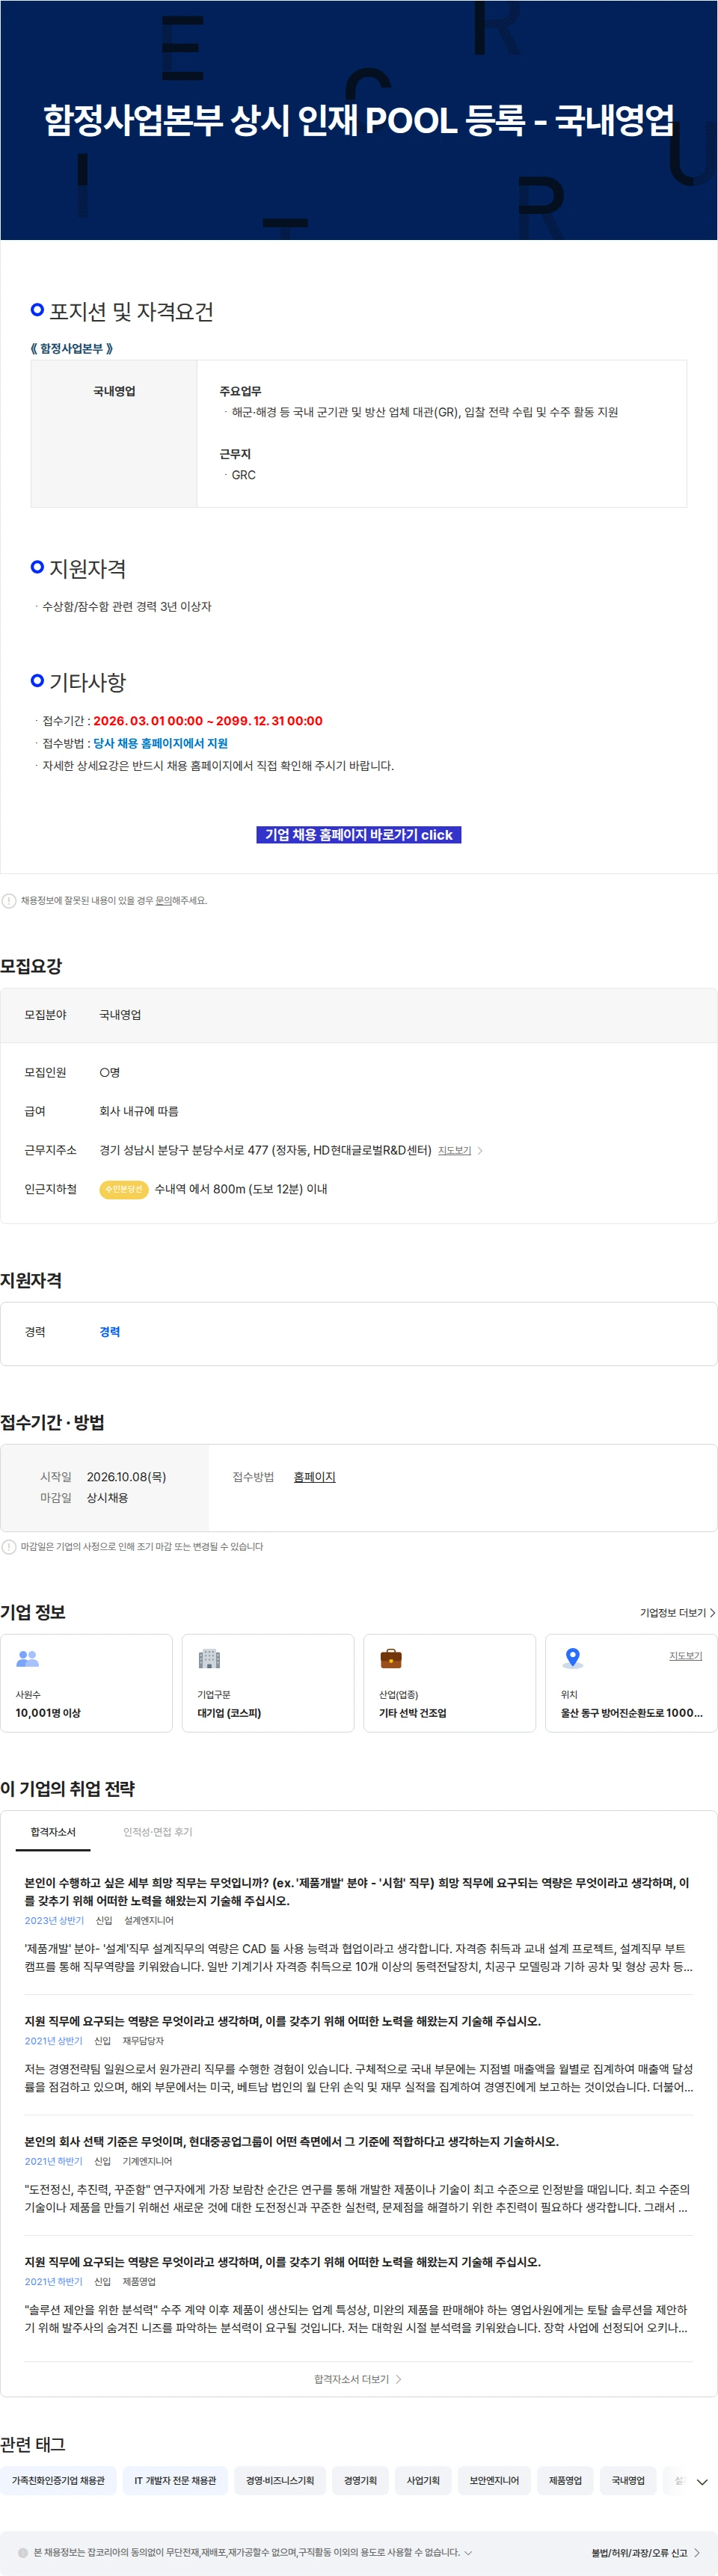
Task: Open the 홈페이지 application method link
Action: click(x=314, y=1476)
